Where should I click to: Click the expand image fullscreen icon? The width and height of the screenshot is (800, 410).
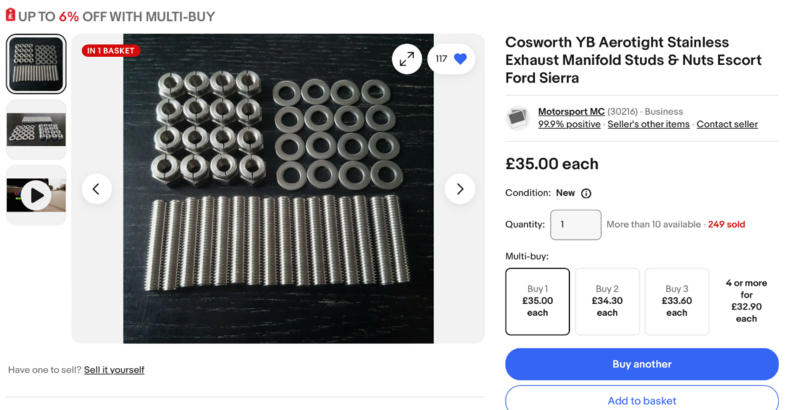pyautogui.click(x=407, y=59)
